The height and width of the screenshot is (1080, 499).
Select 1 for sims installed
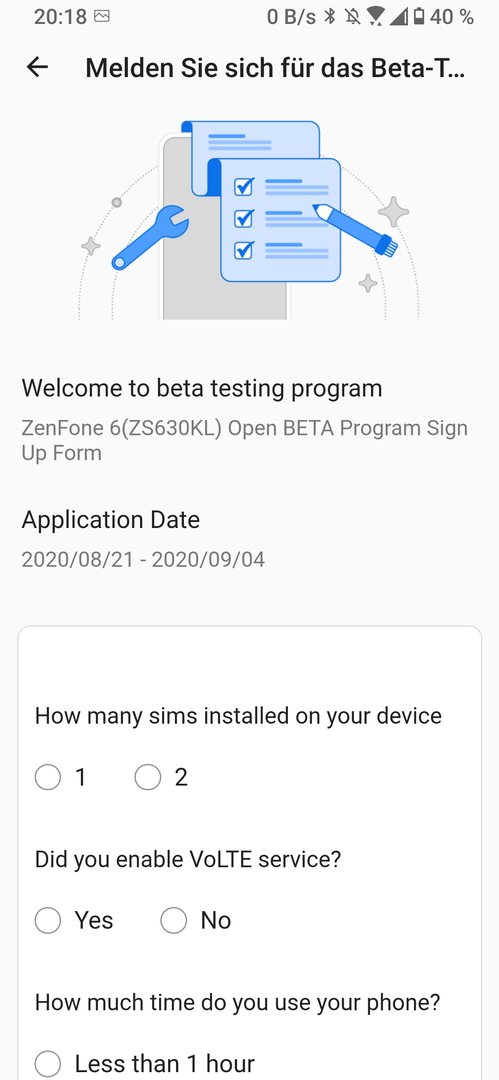click(60, 778)
